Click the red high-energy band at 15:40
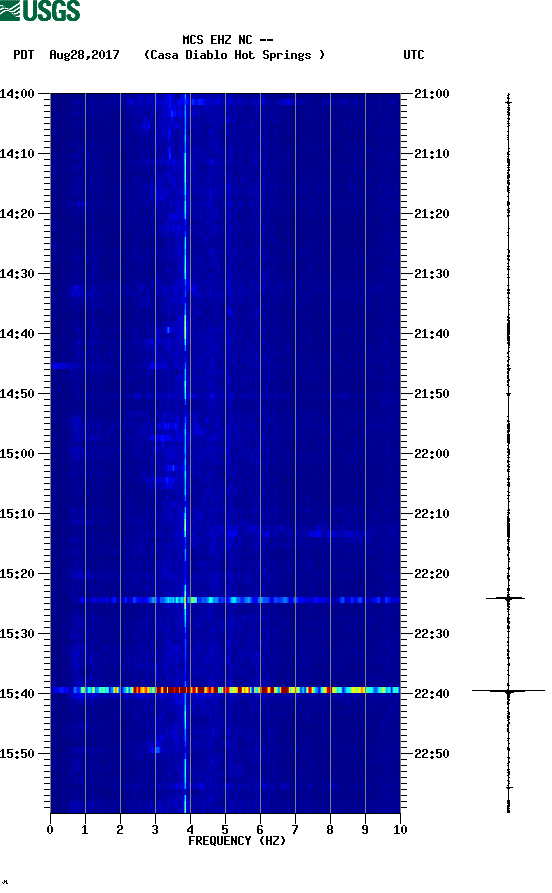The width and height of the screenshot is (552, 893). [x=225, y=690]
